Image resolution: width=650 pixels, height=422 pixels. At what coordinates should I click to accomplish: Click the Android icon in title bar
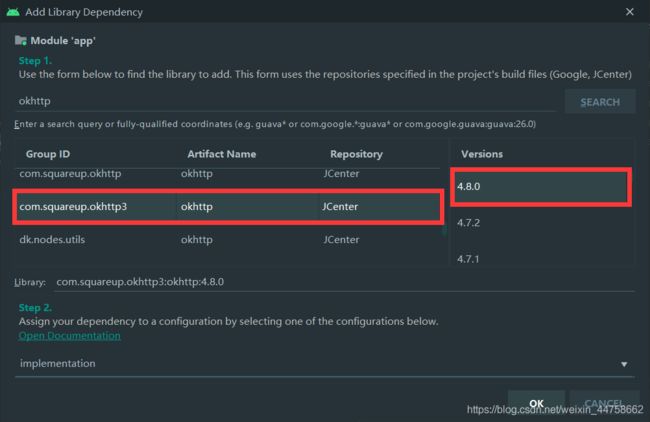tap(13, 12)
